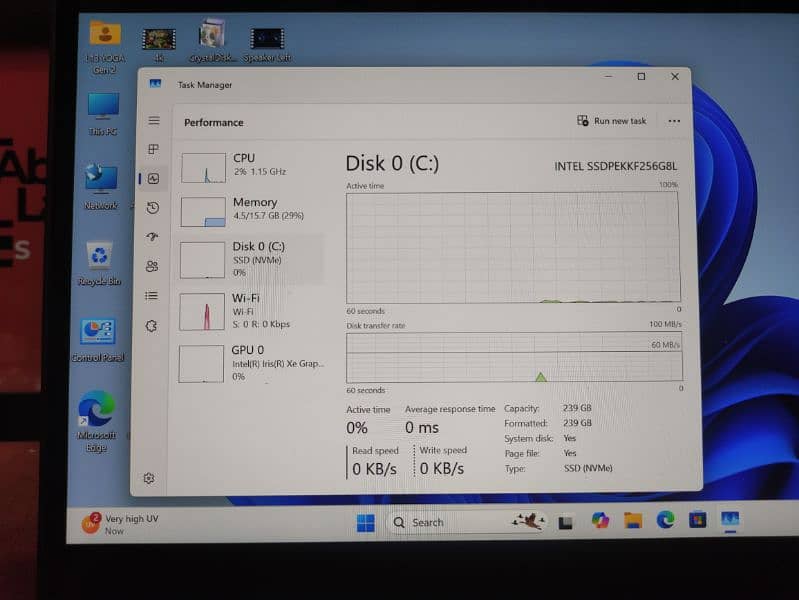Open Microsoft Edge on the taskbar
The width and height of the screenshot is (799, 600).
[665, 520]
